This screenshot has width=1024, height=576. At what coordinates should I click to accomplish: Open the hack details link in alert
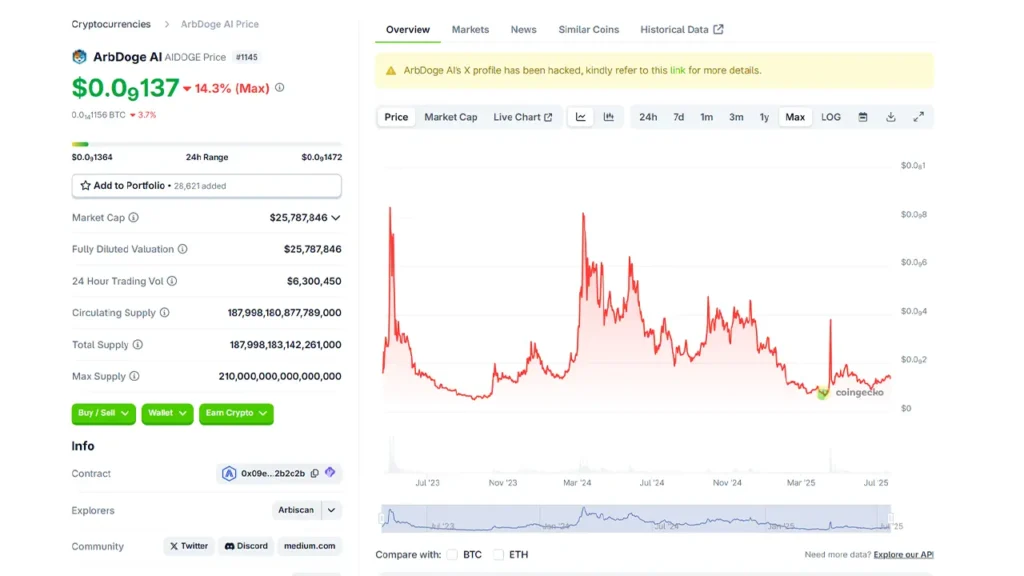677,71
